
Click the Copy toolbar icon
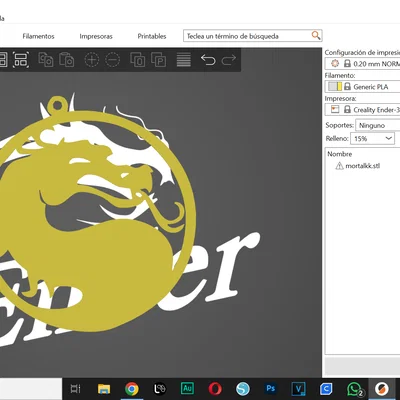(x=46, y=60)
